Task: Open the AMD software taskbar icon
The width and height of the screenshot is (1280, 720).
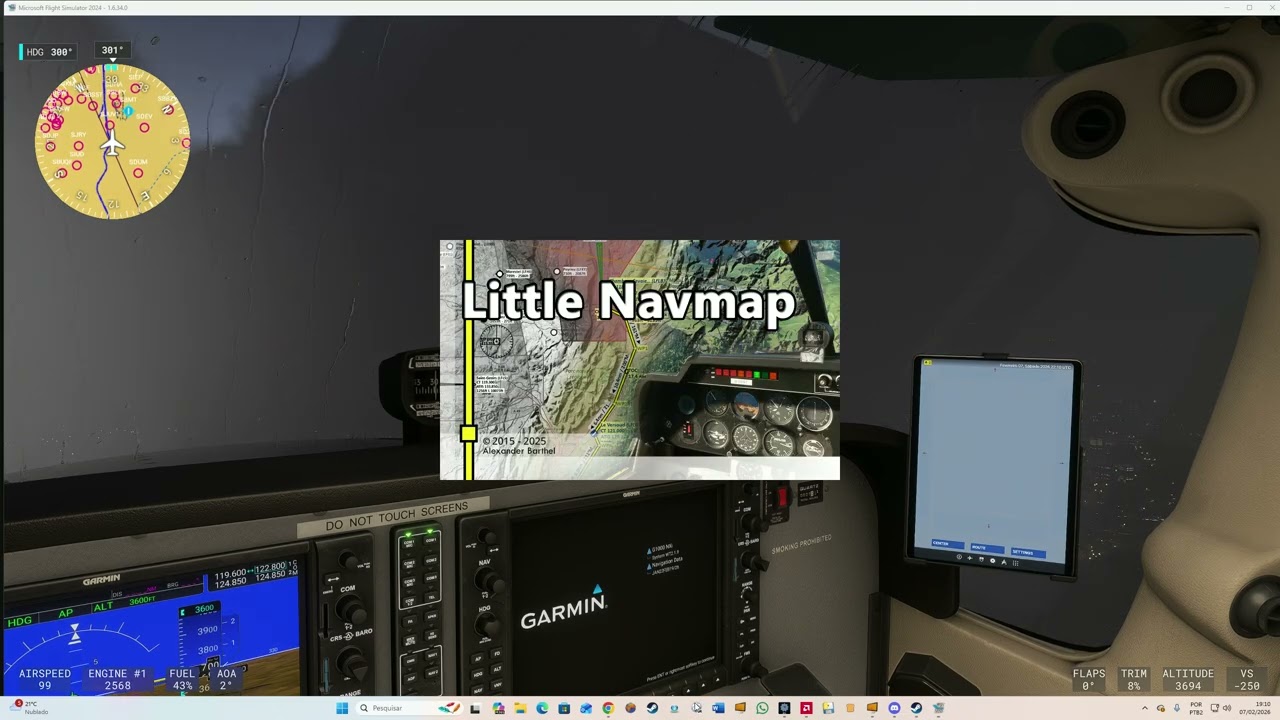Action: (806, 708)
